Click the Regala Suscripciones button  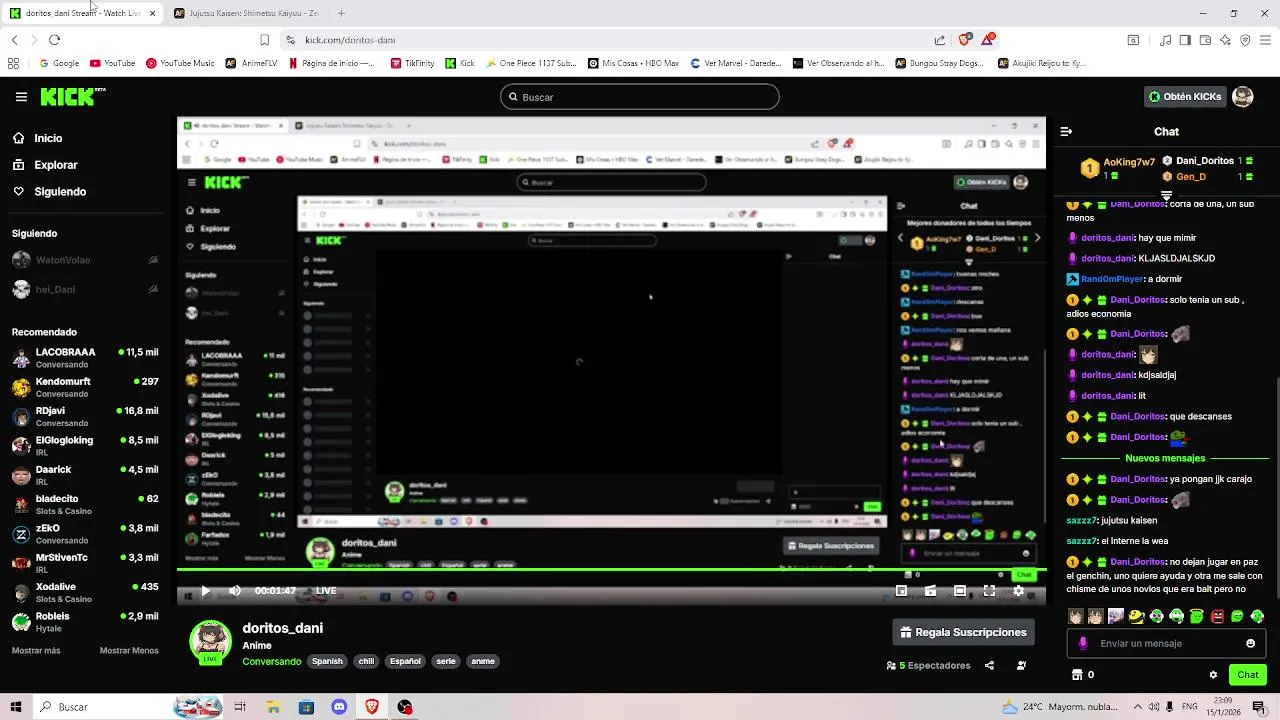(963, 632)
